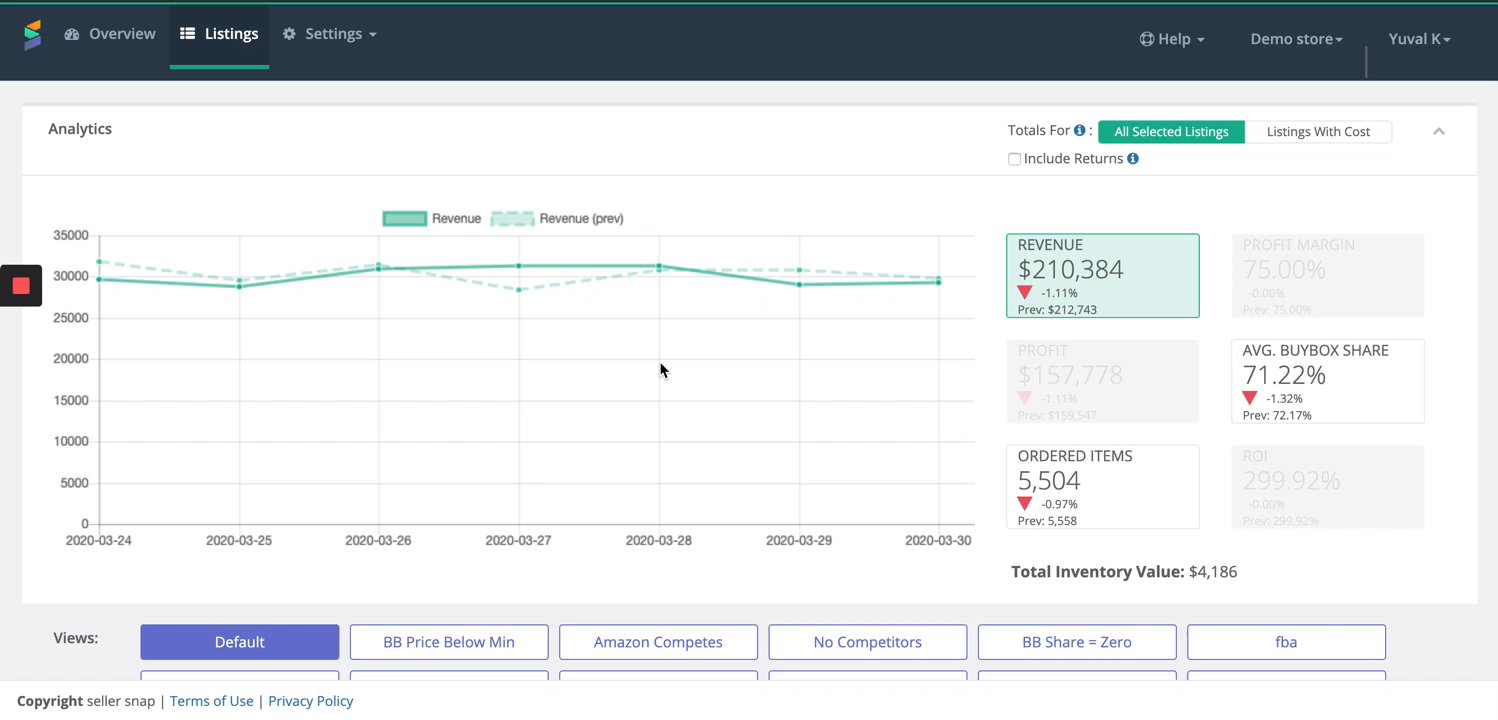Open the Privacy Policy link
The image size is (1498, 720).
click(x=311, y=701)
